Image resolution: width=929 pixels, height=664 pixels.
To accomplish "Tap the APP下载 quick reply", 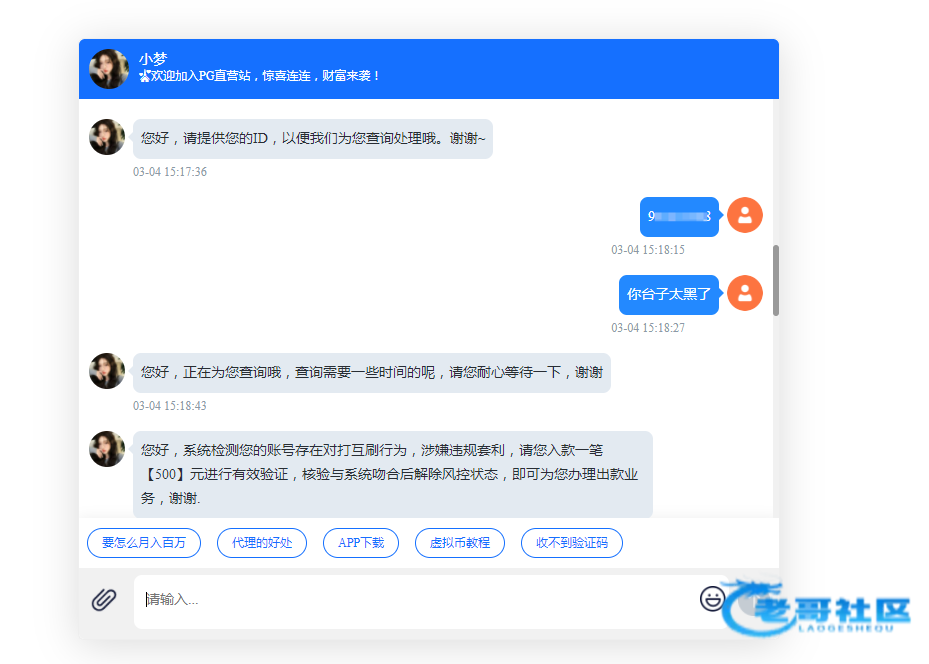I will point(361,543).
